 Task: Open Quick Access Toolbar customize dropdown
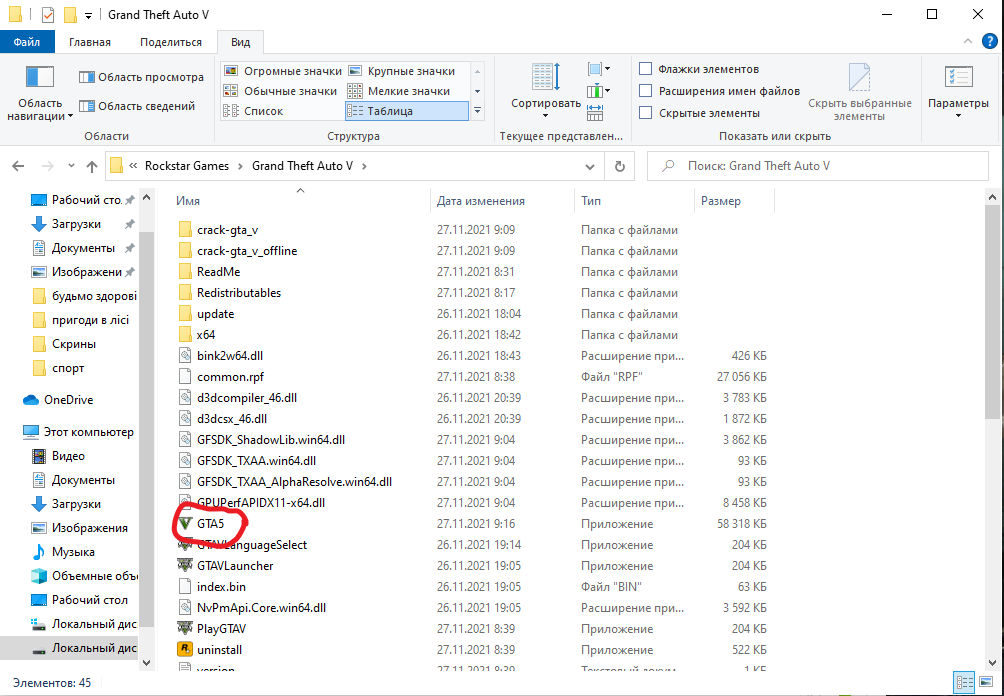click(x=88, y=15)
